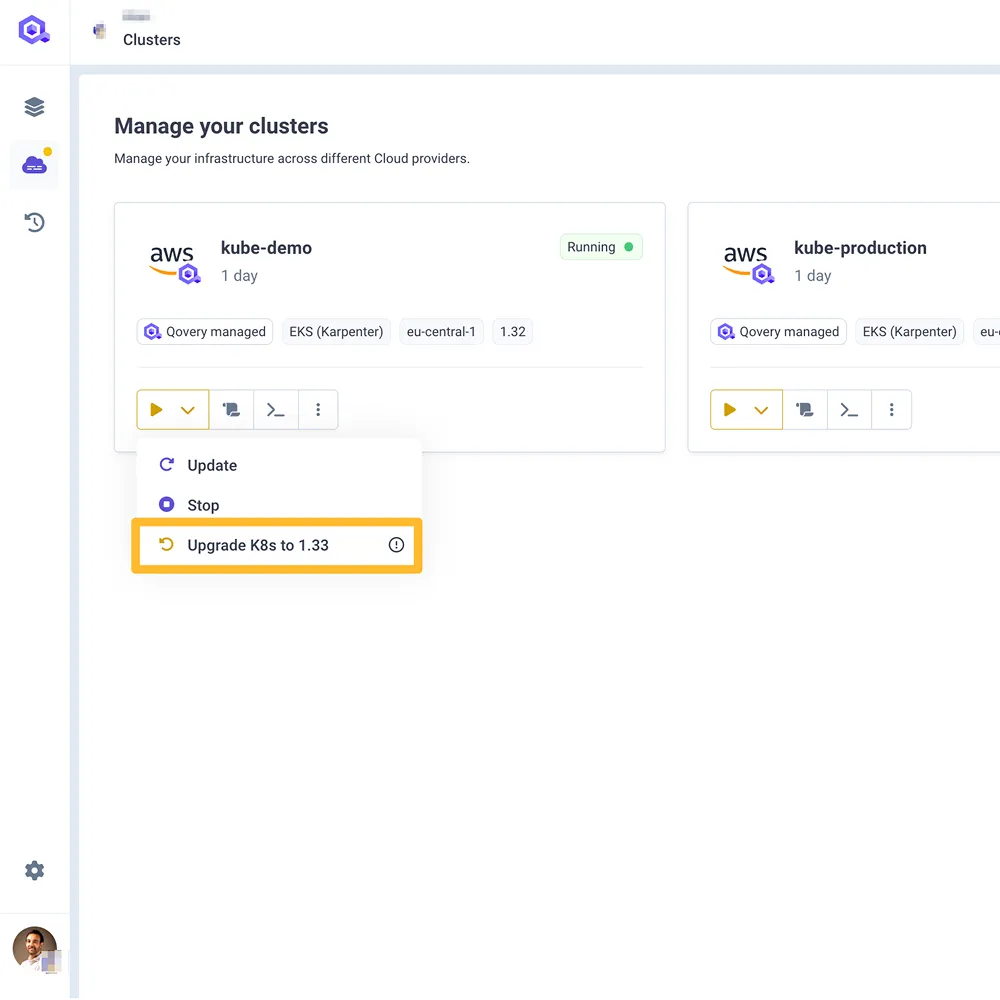Open the environments layers icon in sidebar
The height and width of the screenshot is (1000, 1000).
tap(34, 107)
